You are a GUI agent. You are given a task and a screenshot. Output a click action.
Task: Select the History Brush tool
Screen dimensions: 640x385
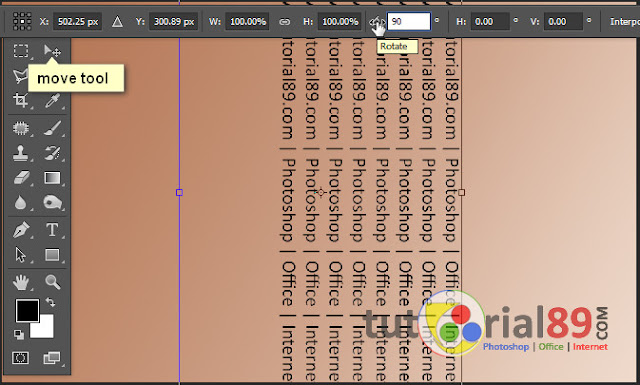click(52, 153)
